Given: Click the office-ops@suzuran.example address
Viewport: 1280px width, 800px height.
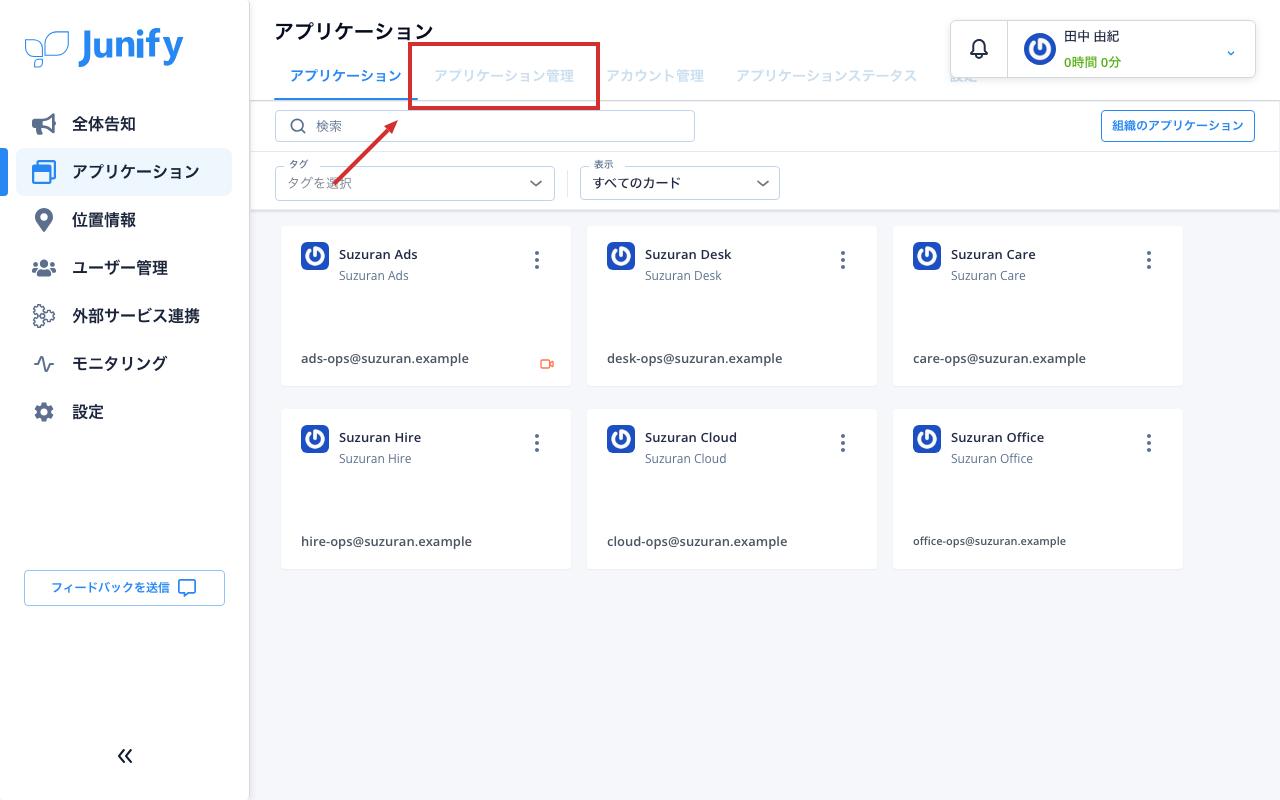Looking at the screenshot, I should [x=989, y=541].
